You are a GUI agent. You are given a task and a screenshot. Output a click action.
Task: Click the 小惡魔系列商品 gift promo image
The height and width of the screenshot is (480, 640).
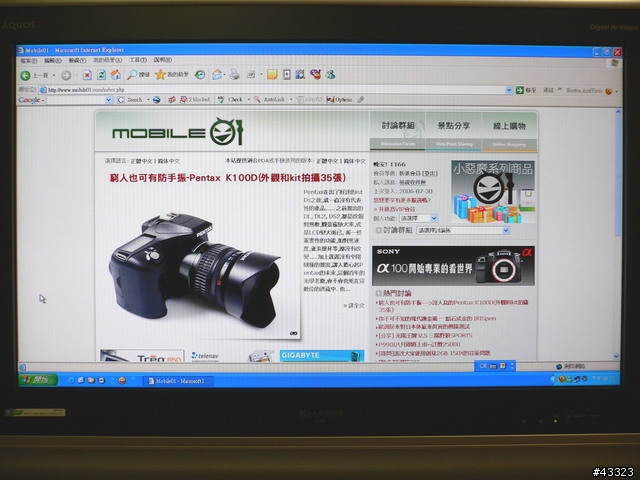coord(493,192)
